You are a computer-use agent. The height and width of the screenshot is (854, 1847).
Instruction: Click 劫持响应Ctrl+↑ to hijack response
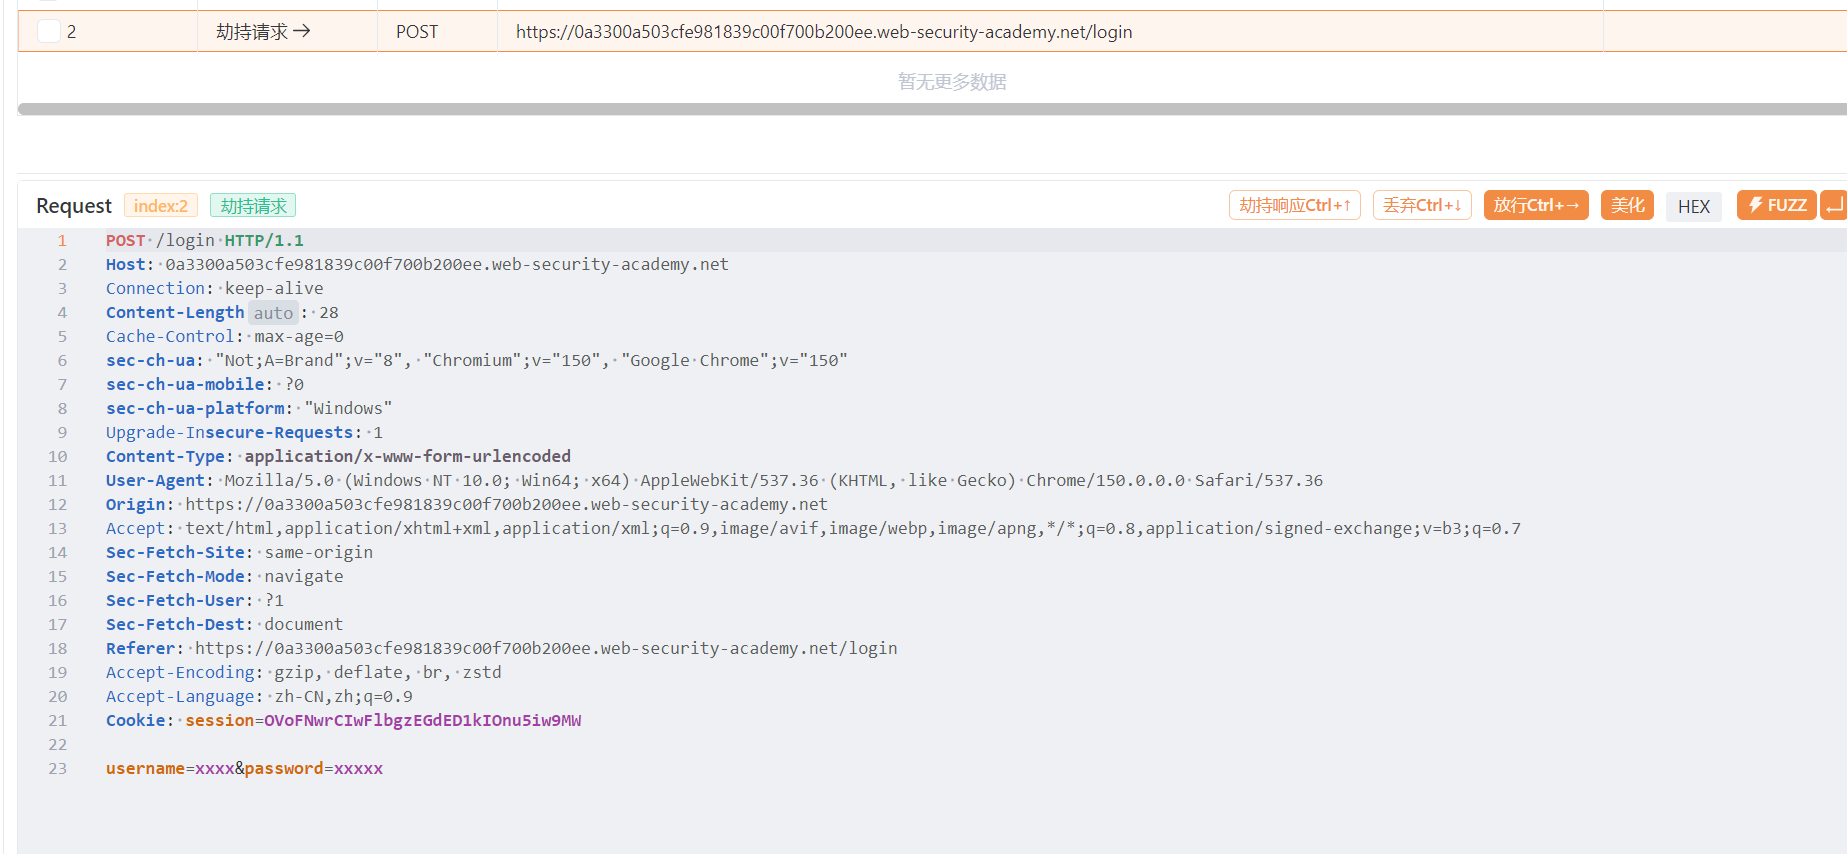click(1295, 205)
